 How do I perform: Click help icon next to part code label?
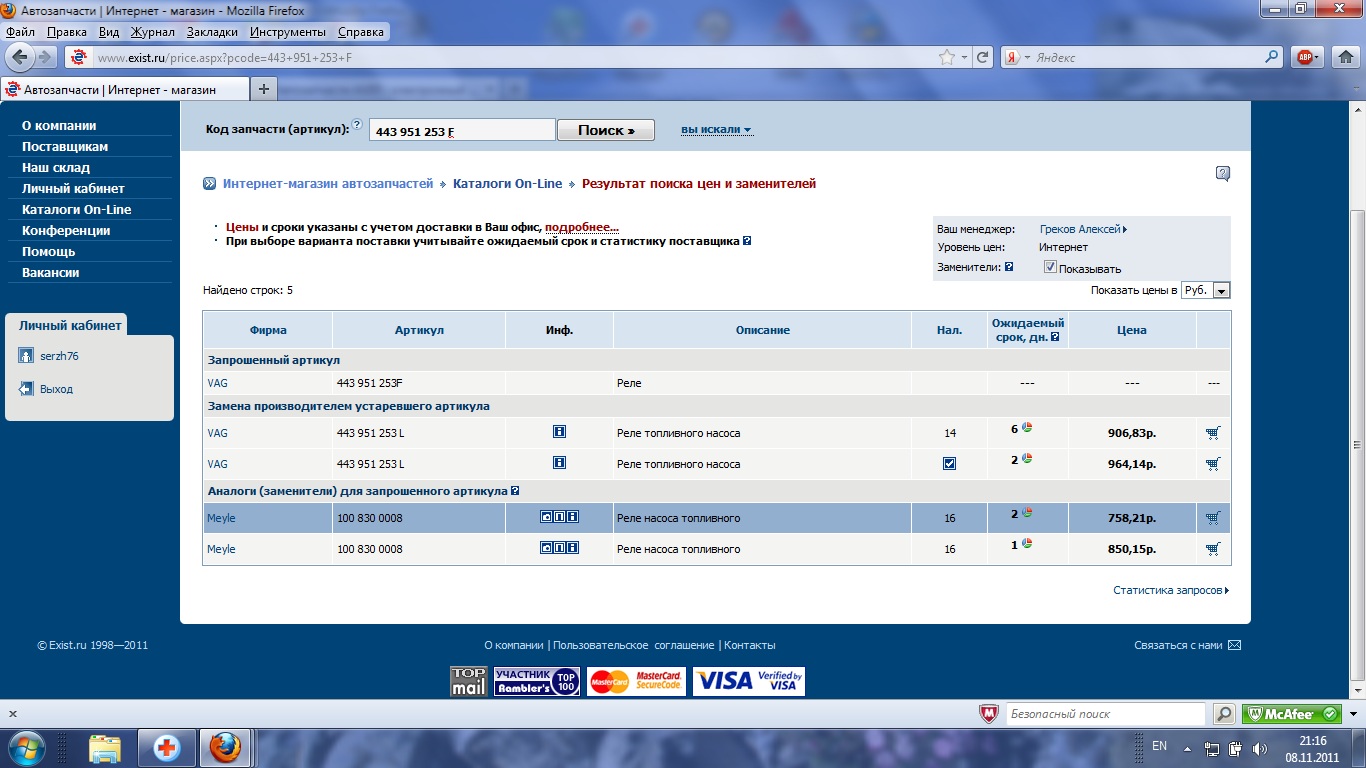[357, 125]
